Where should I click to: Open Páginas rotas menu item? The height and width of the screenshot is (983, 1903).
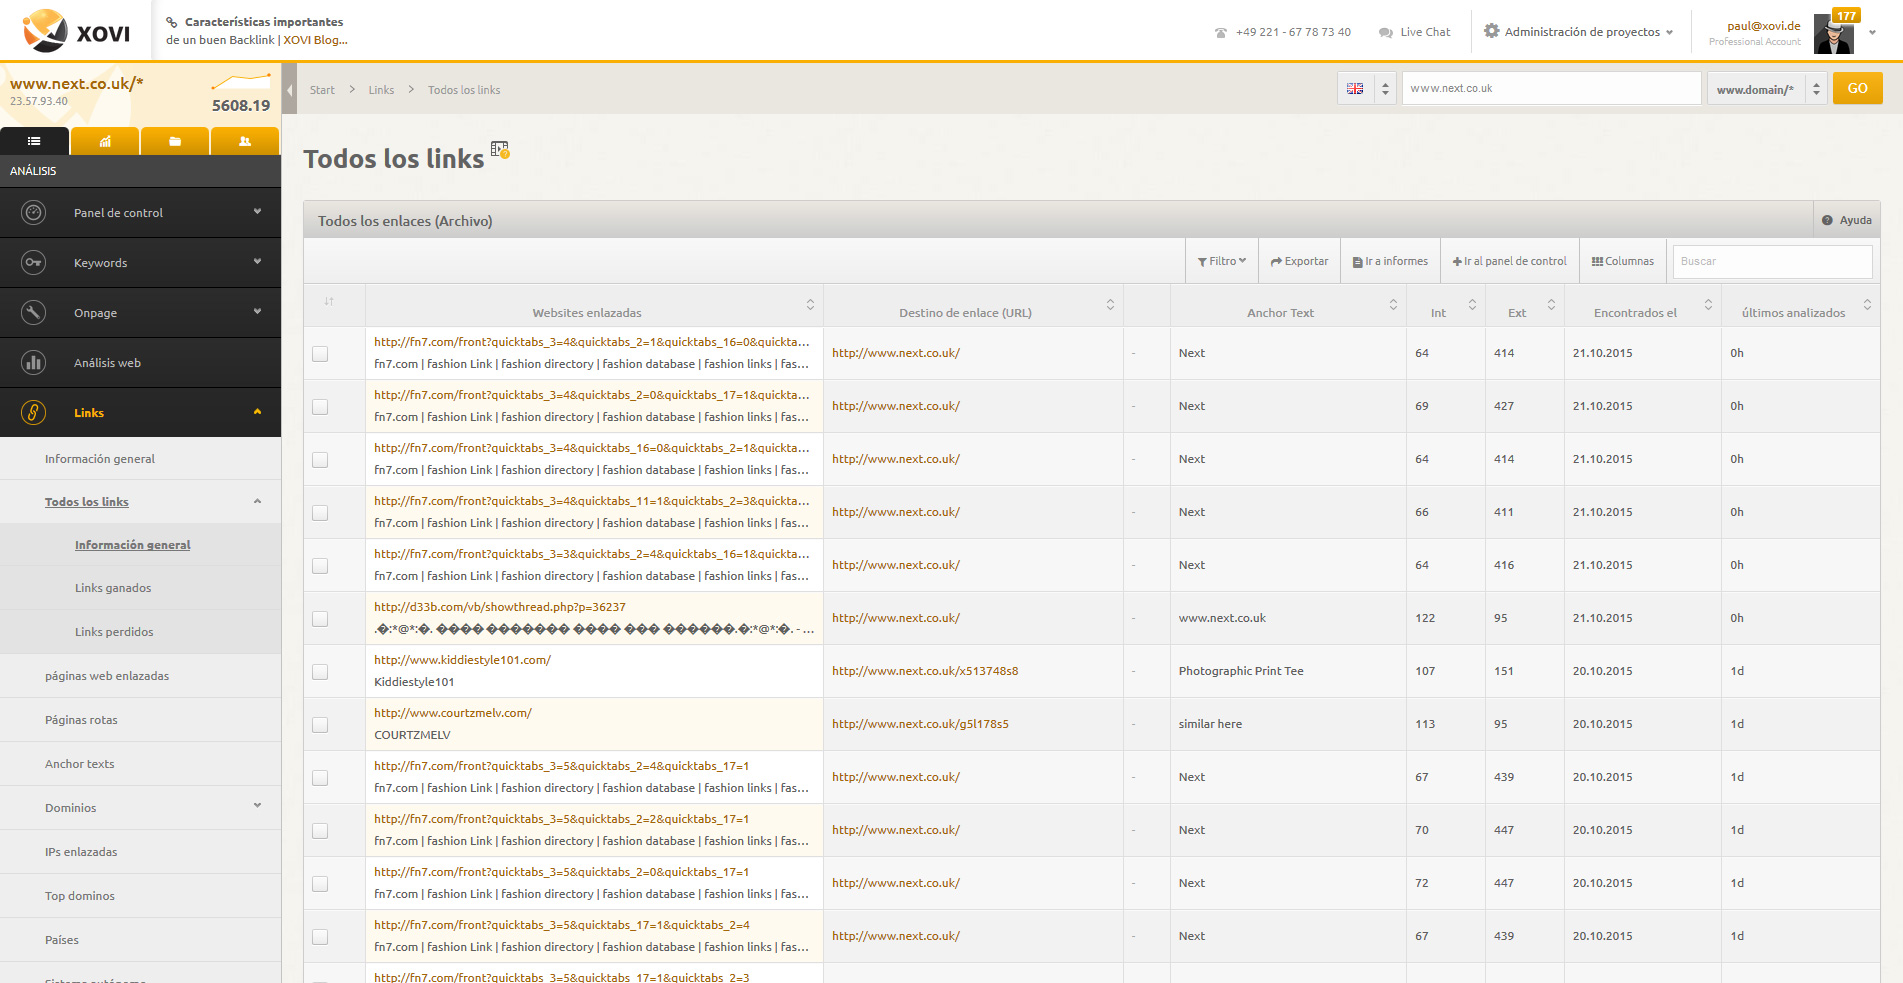81,720
